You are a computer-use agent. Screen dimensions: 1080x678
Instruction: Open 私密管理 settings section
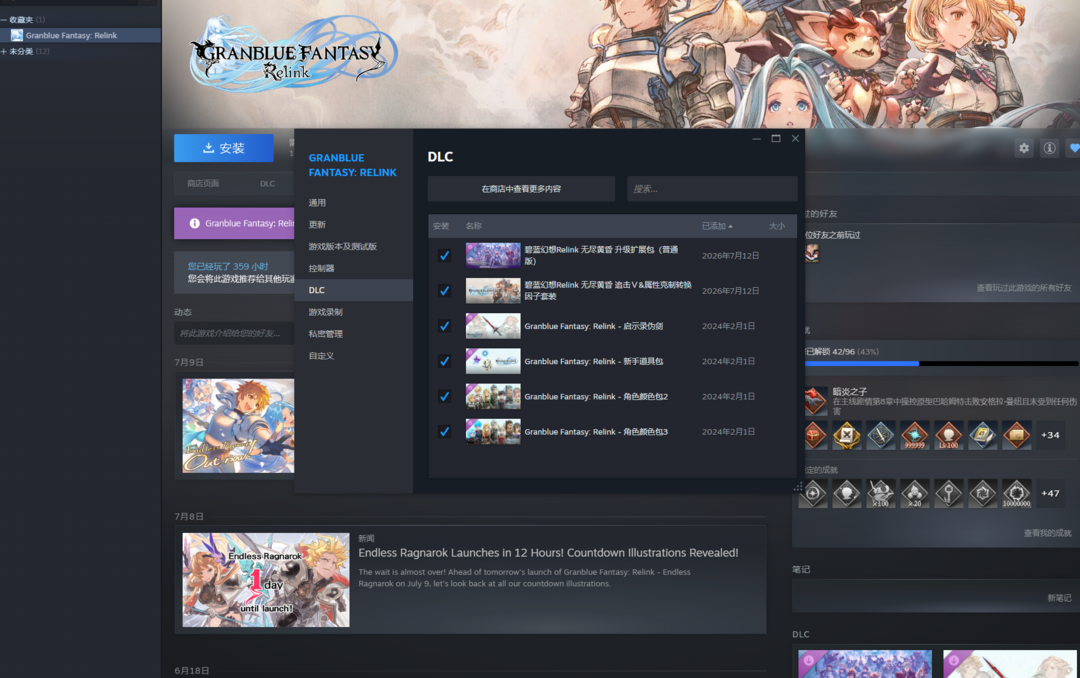[x=354, y=334]
